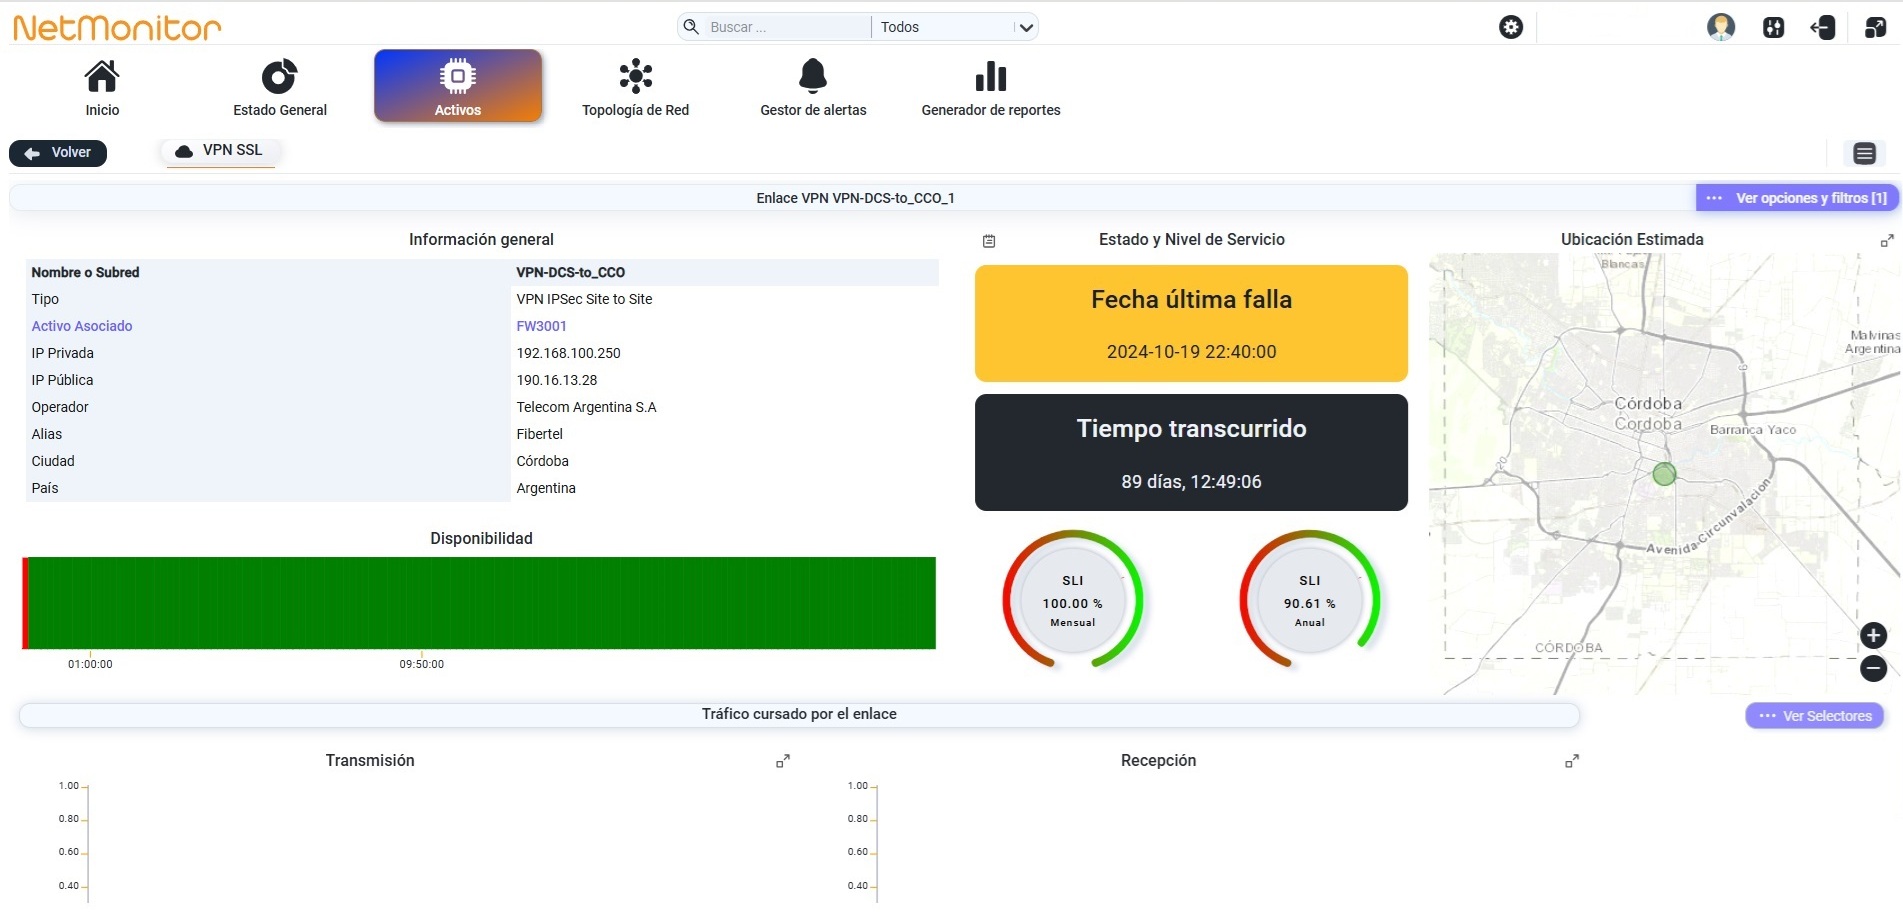Expand the Ubicación Estimada map fullscreen

click(1887, 241)
